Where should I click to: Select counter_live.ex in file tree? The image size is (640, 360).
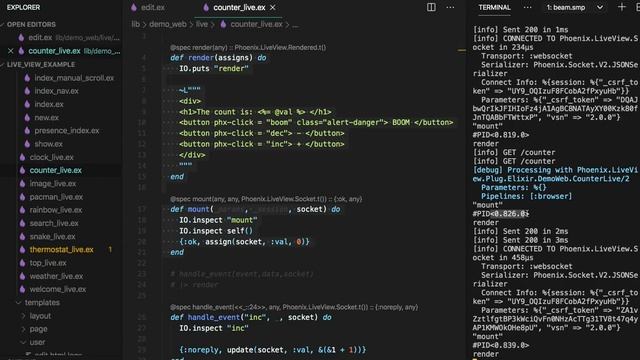(x=56, y=170)
